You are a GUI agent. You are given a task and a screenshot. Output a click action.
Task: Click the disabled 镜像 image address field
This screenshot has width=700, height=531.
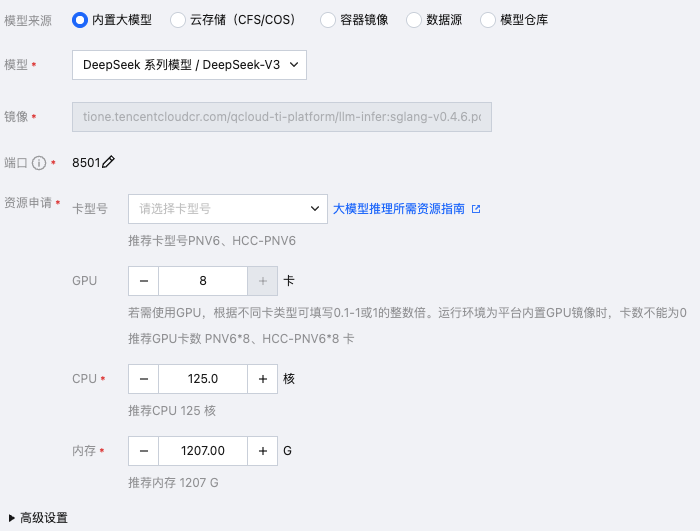coord(282,117)
